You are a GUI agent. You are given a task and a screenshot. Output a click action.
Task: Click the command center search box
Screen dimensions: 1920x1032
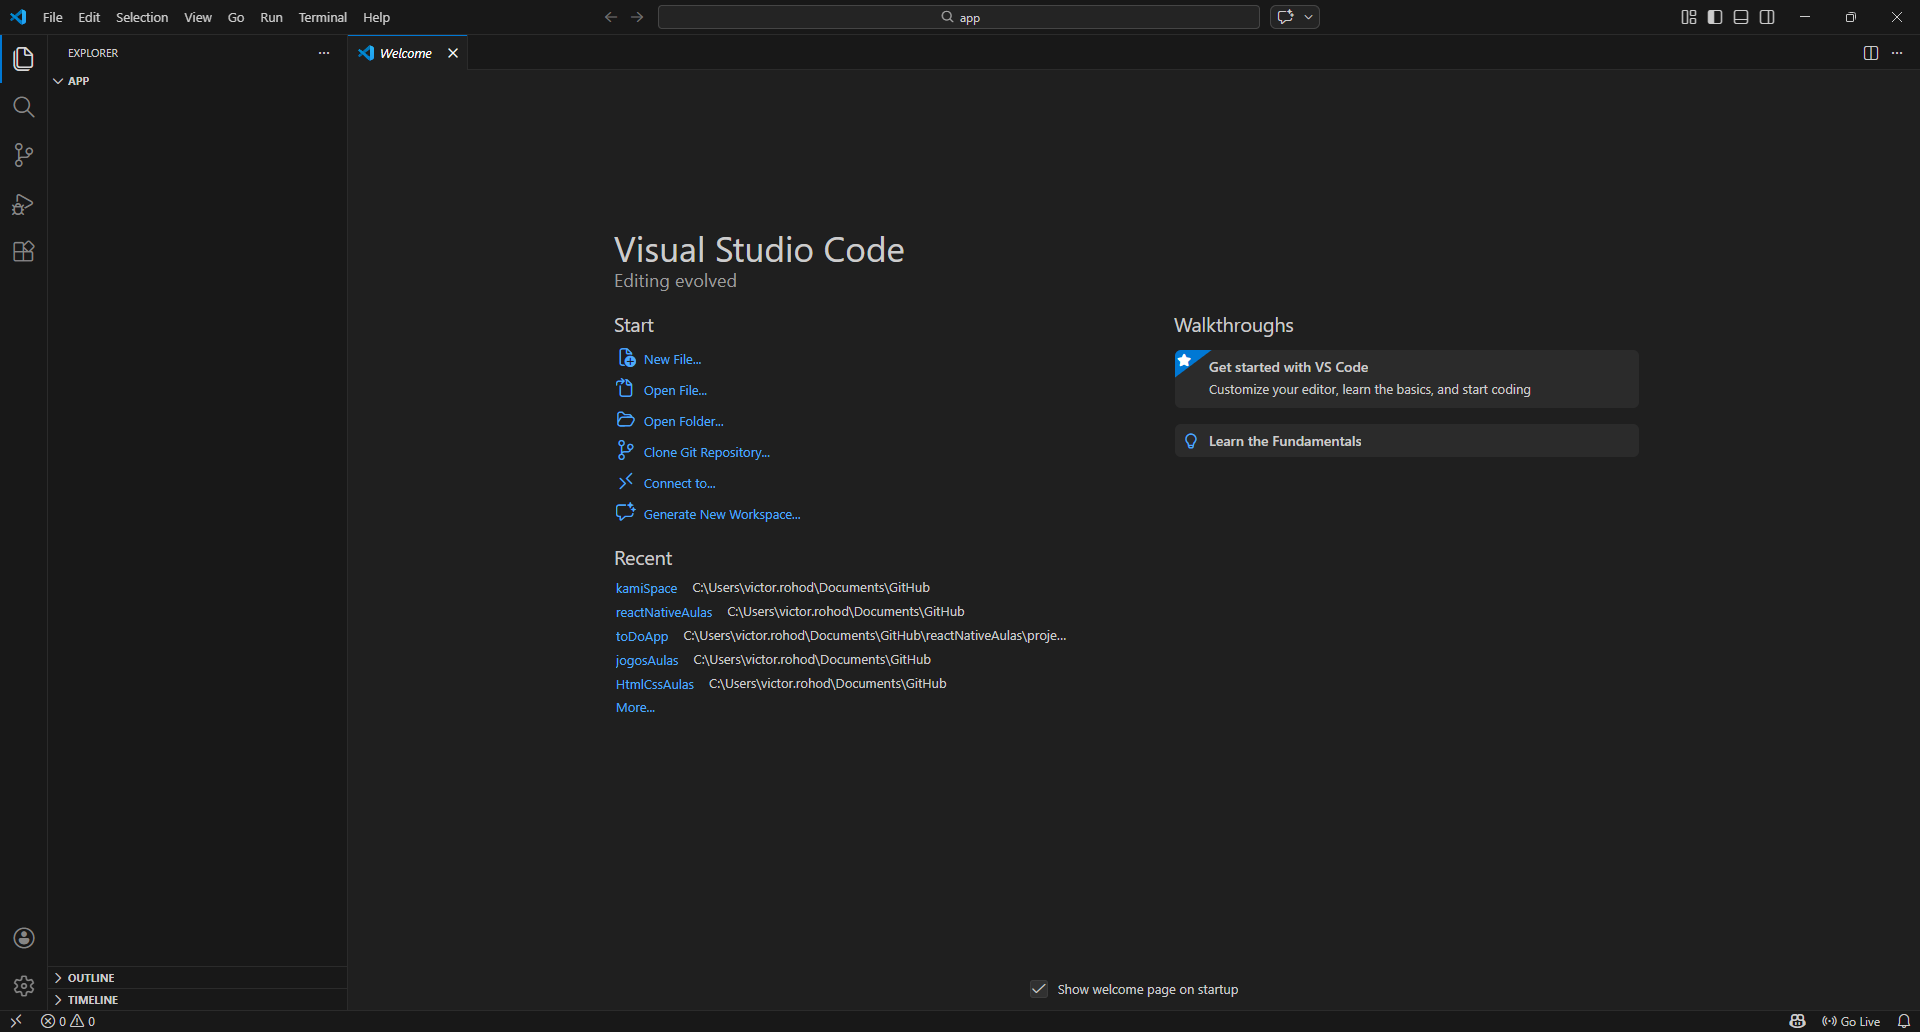pyautogui.click(x=958, y=17)
